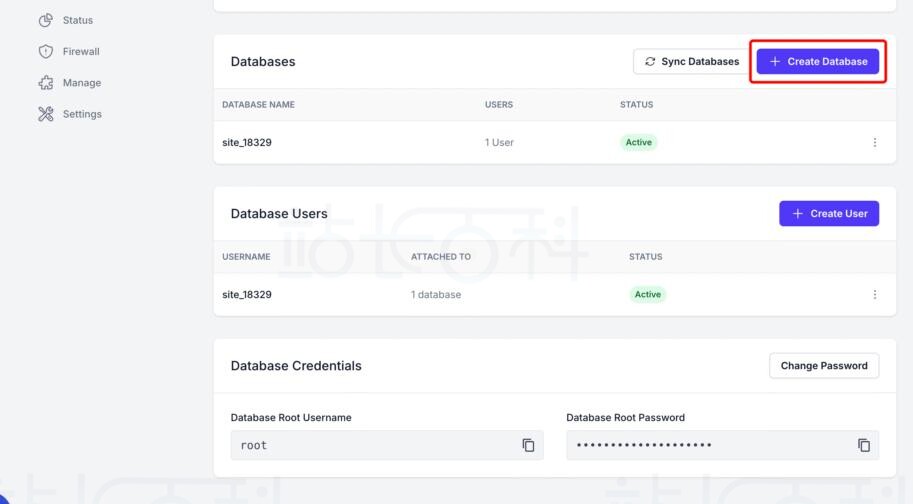Go to Firewall in the sidebar
Image resolution: width=913 pixels, height=504 pixels.
(81, 52)
